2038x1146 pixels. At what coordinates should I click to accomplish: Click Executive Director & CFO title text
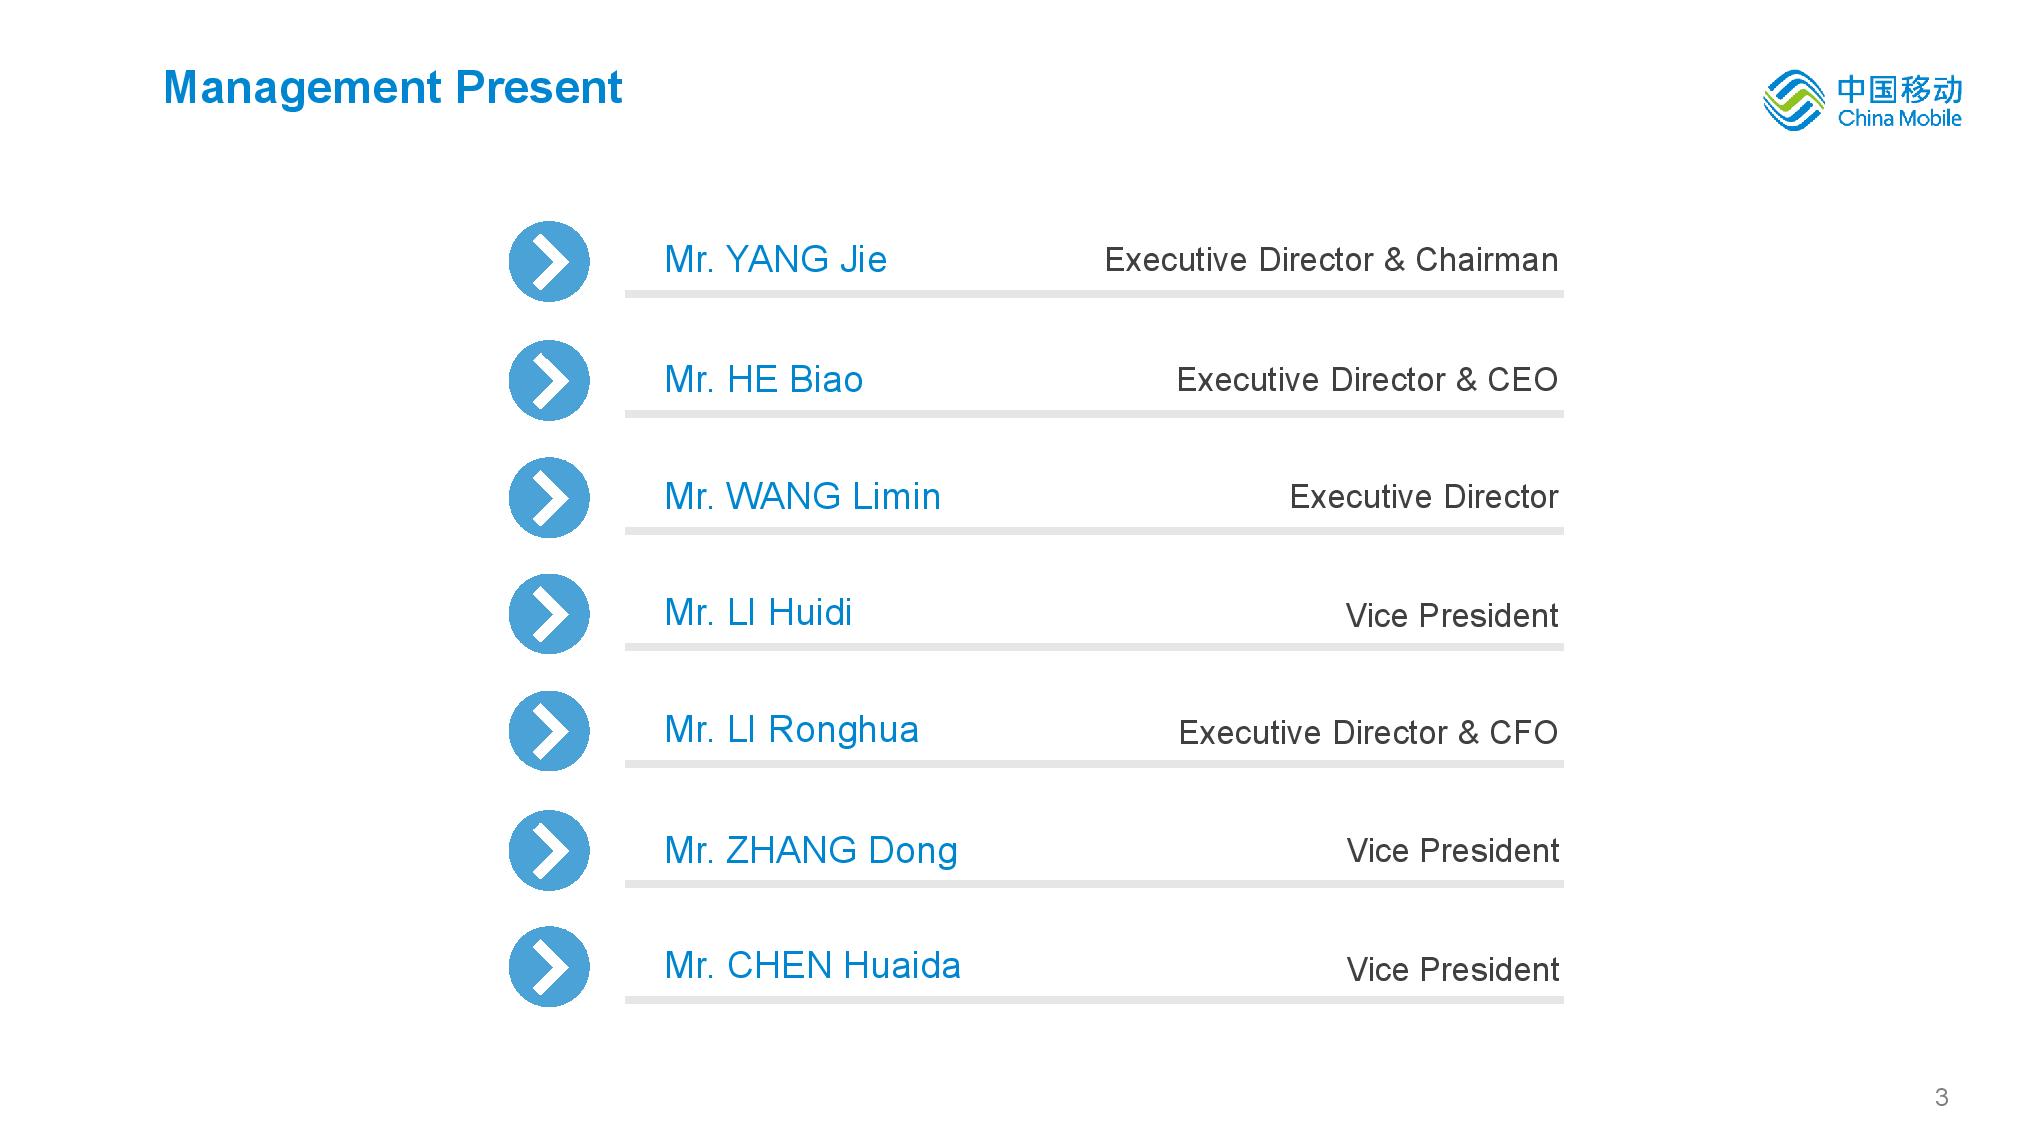point(1368,733)
